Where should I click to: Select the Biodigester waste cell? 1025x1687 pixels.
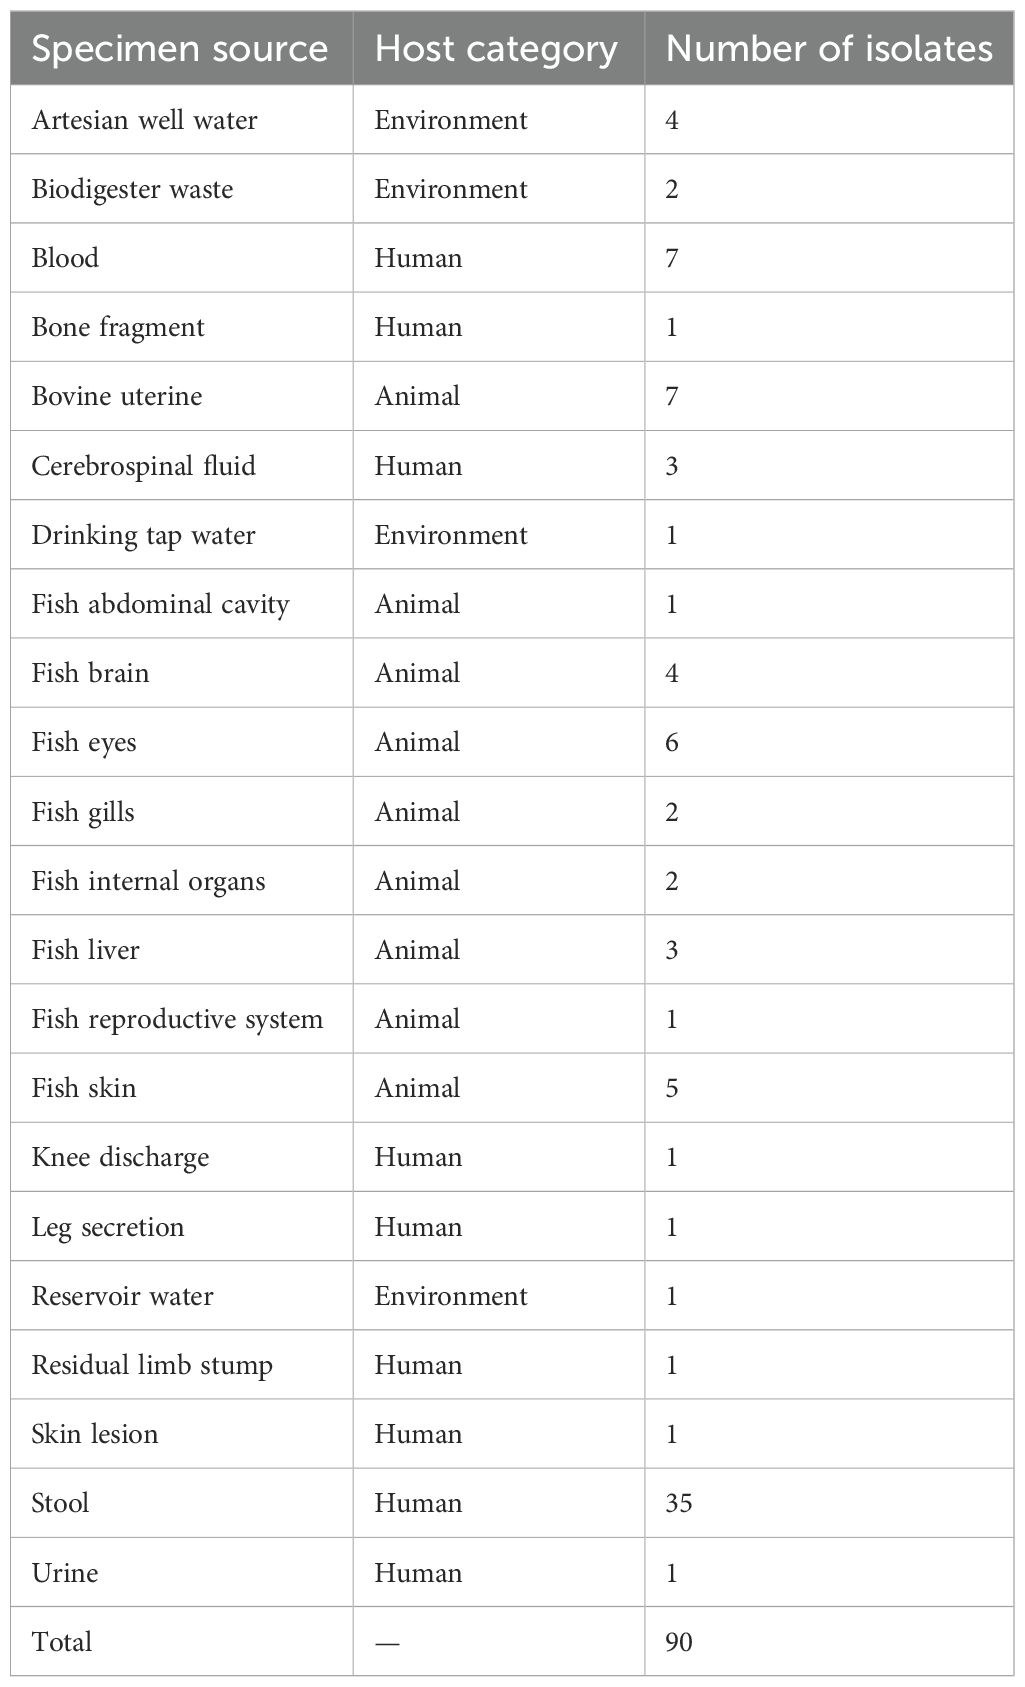coord(133,189)
